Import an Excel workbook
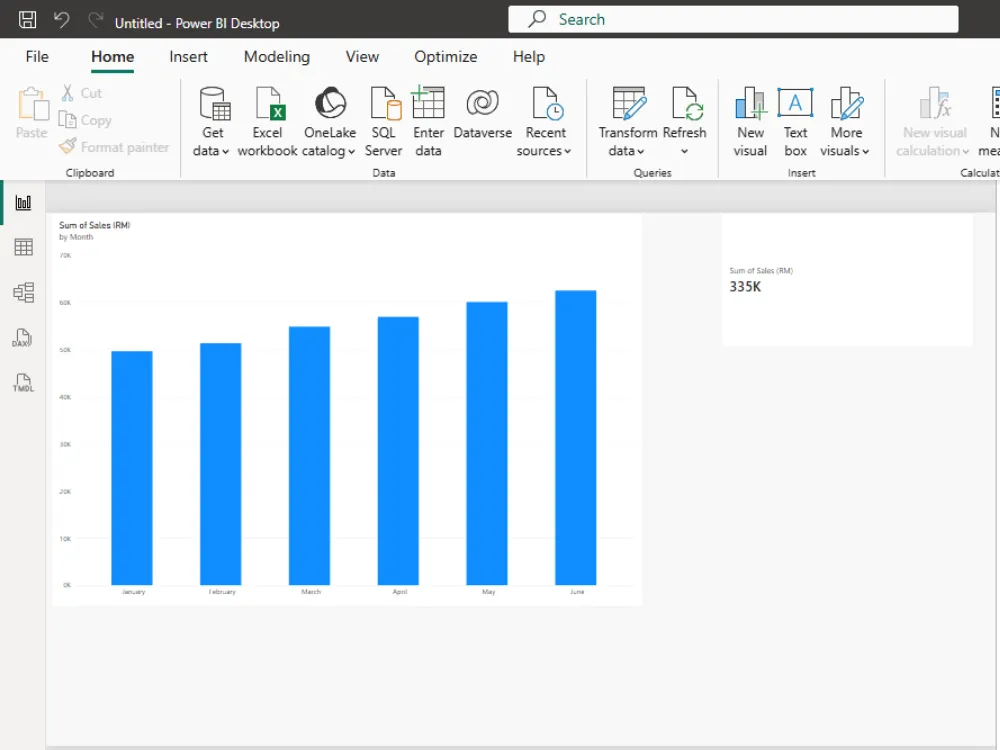This screenshot has height=750, width=1000. pyautogui.click(x=267, y=122)
